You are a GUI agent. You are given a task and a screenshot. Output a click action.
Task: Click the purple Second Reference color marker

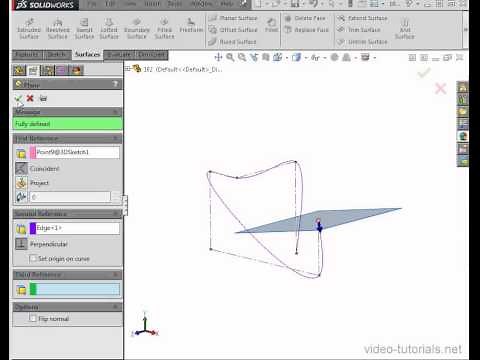click(x=33, y=228)
